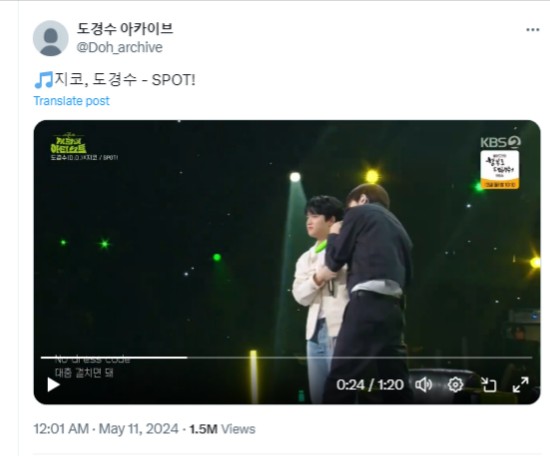Mute the video using the speaker icon
Image resolution: width=550 pixels, height=456 pixels.
click(424, 385)
